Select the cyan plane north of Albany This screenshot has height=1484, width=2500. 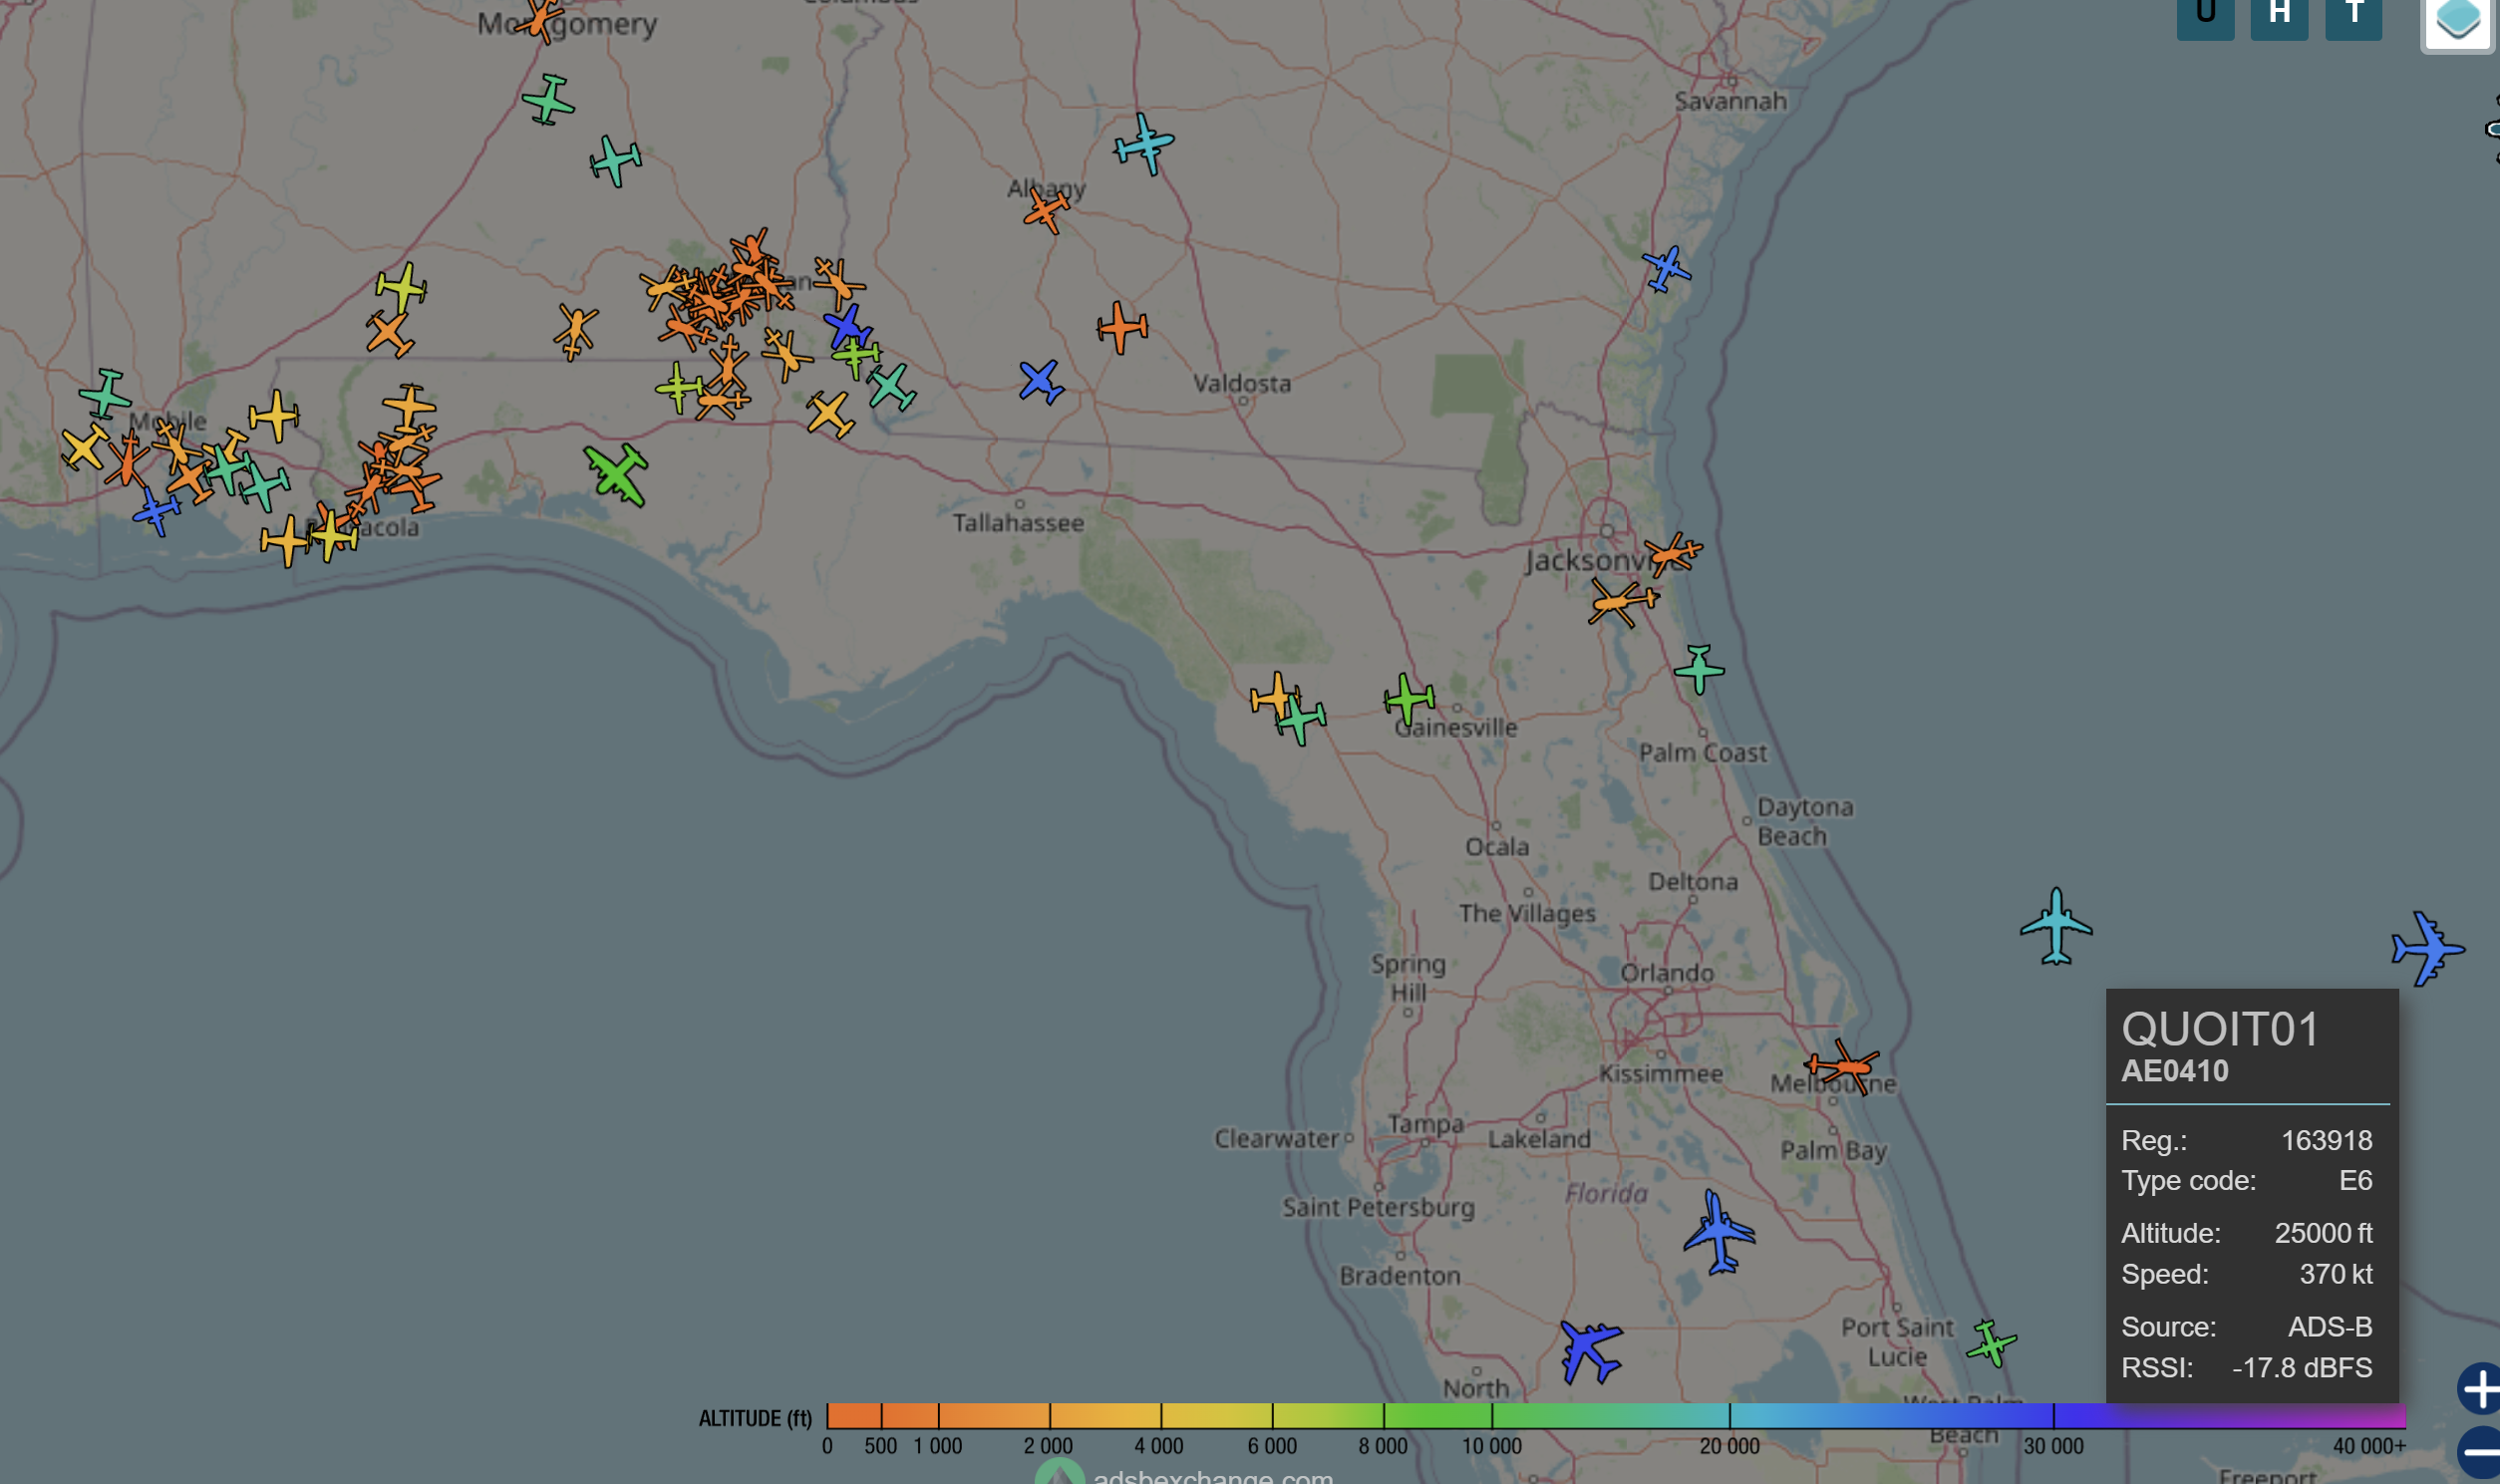click(1144, 144)
